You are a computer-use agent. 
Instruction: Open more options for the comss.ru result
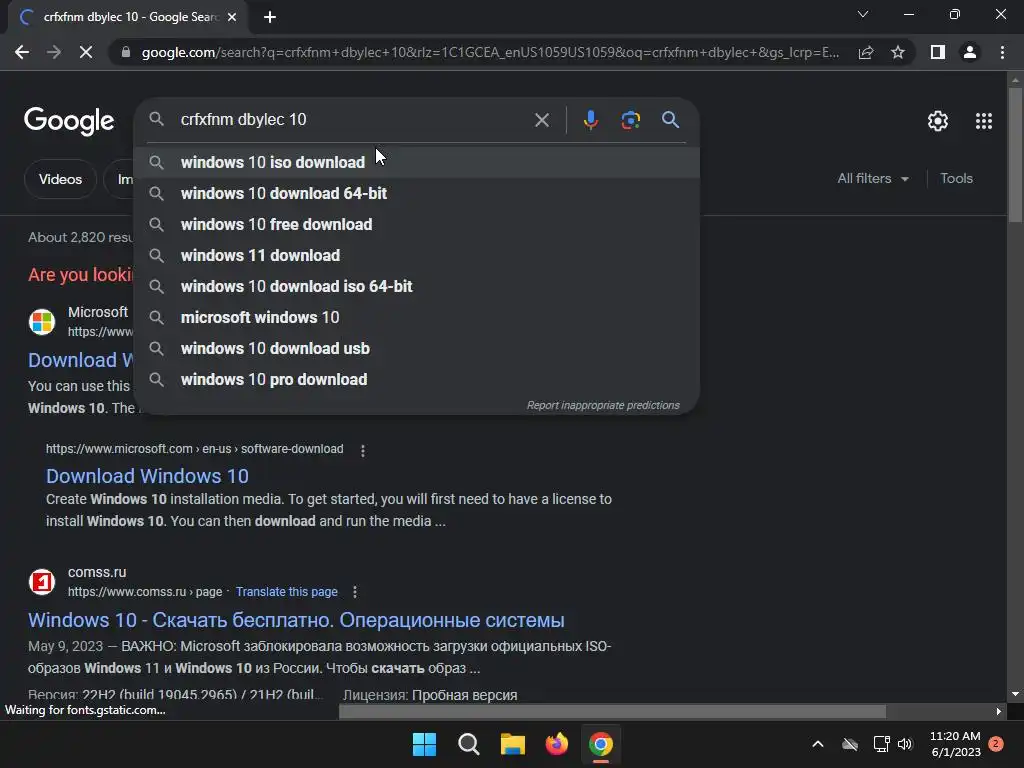point(355,592)
